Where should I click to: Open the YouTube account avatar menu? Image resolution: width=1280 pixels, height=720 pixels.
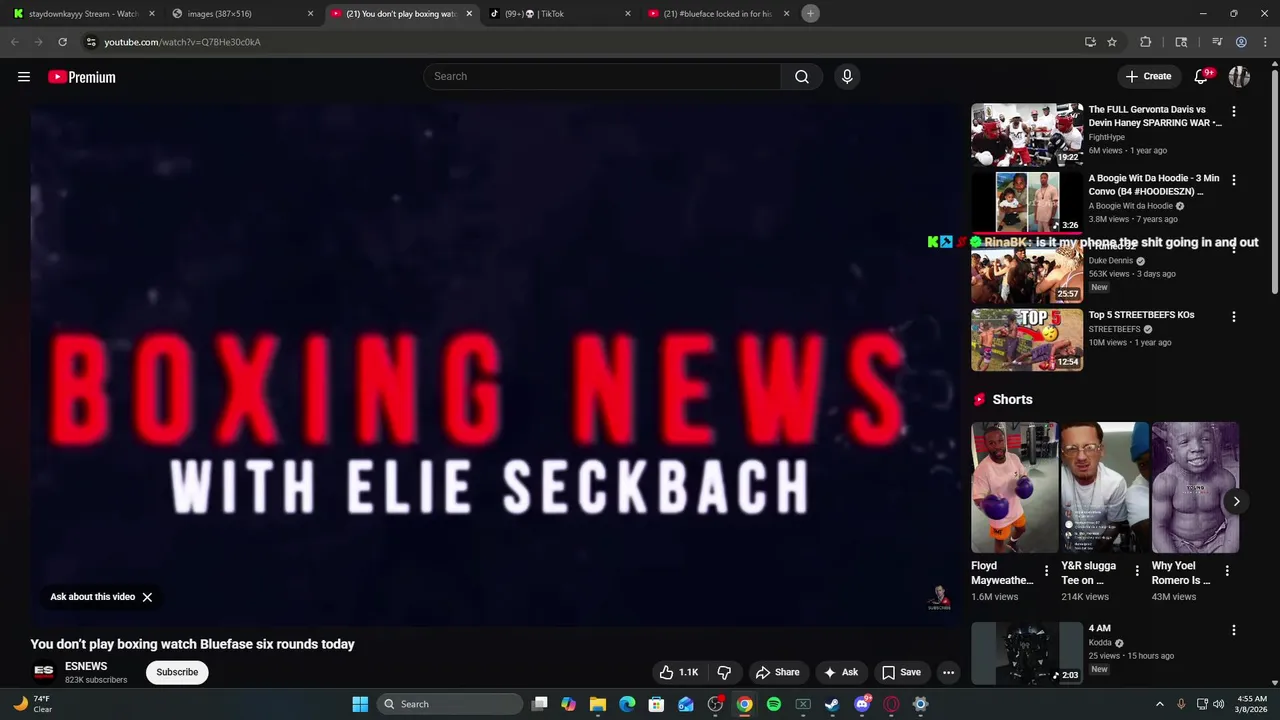(1239, 77)
